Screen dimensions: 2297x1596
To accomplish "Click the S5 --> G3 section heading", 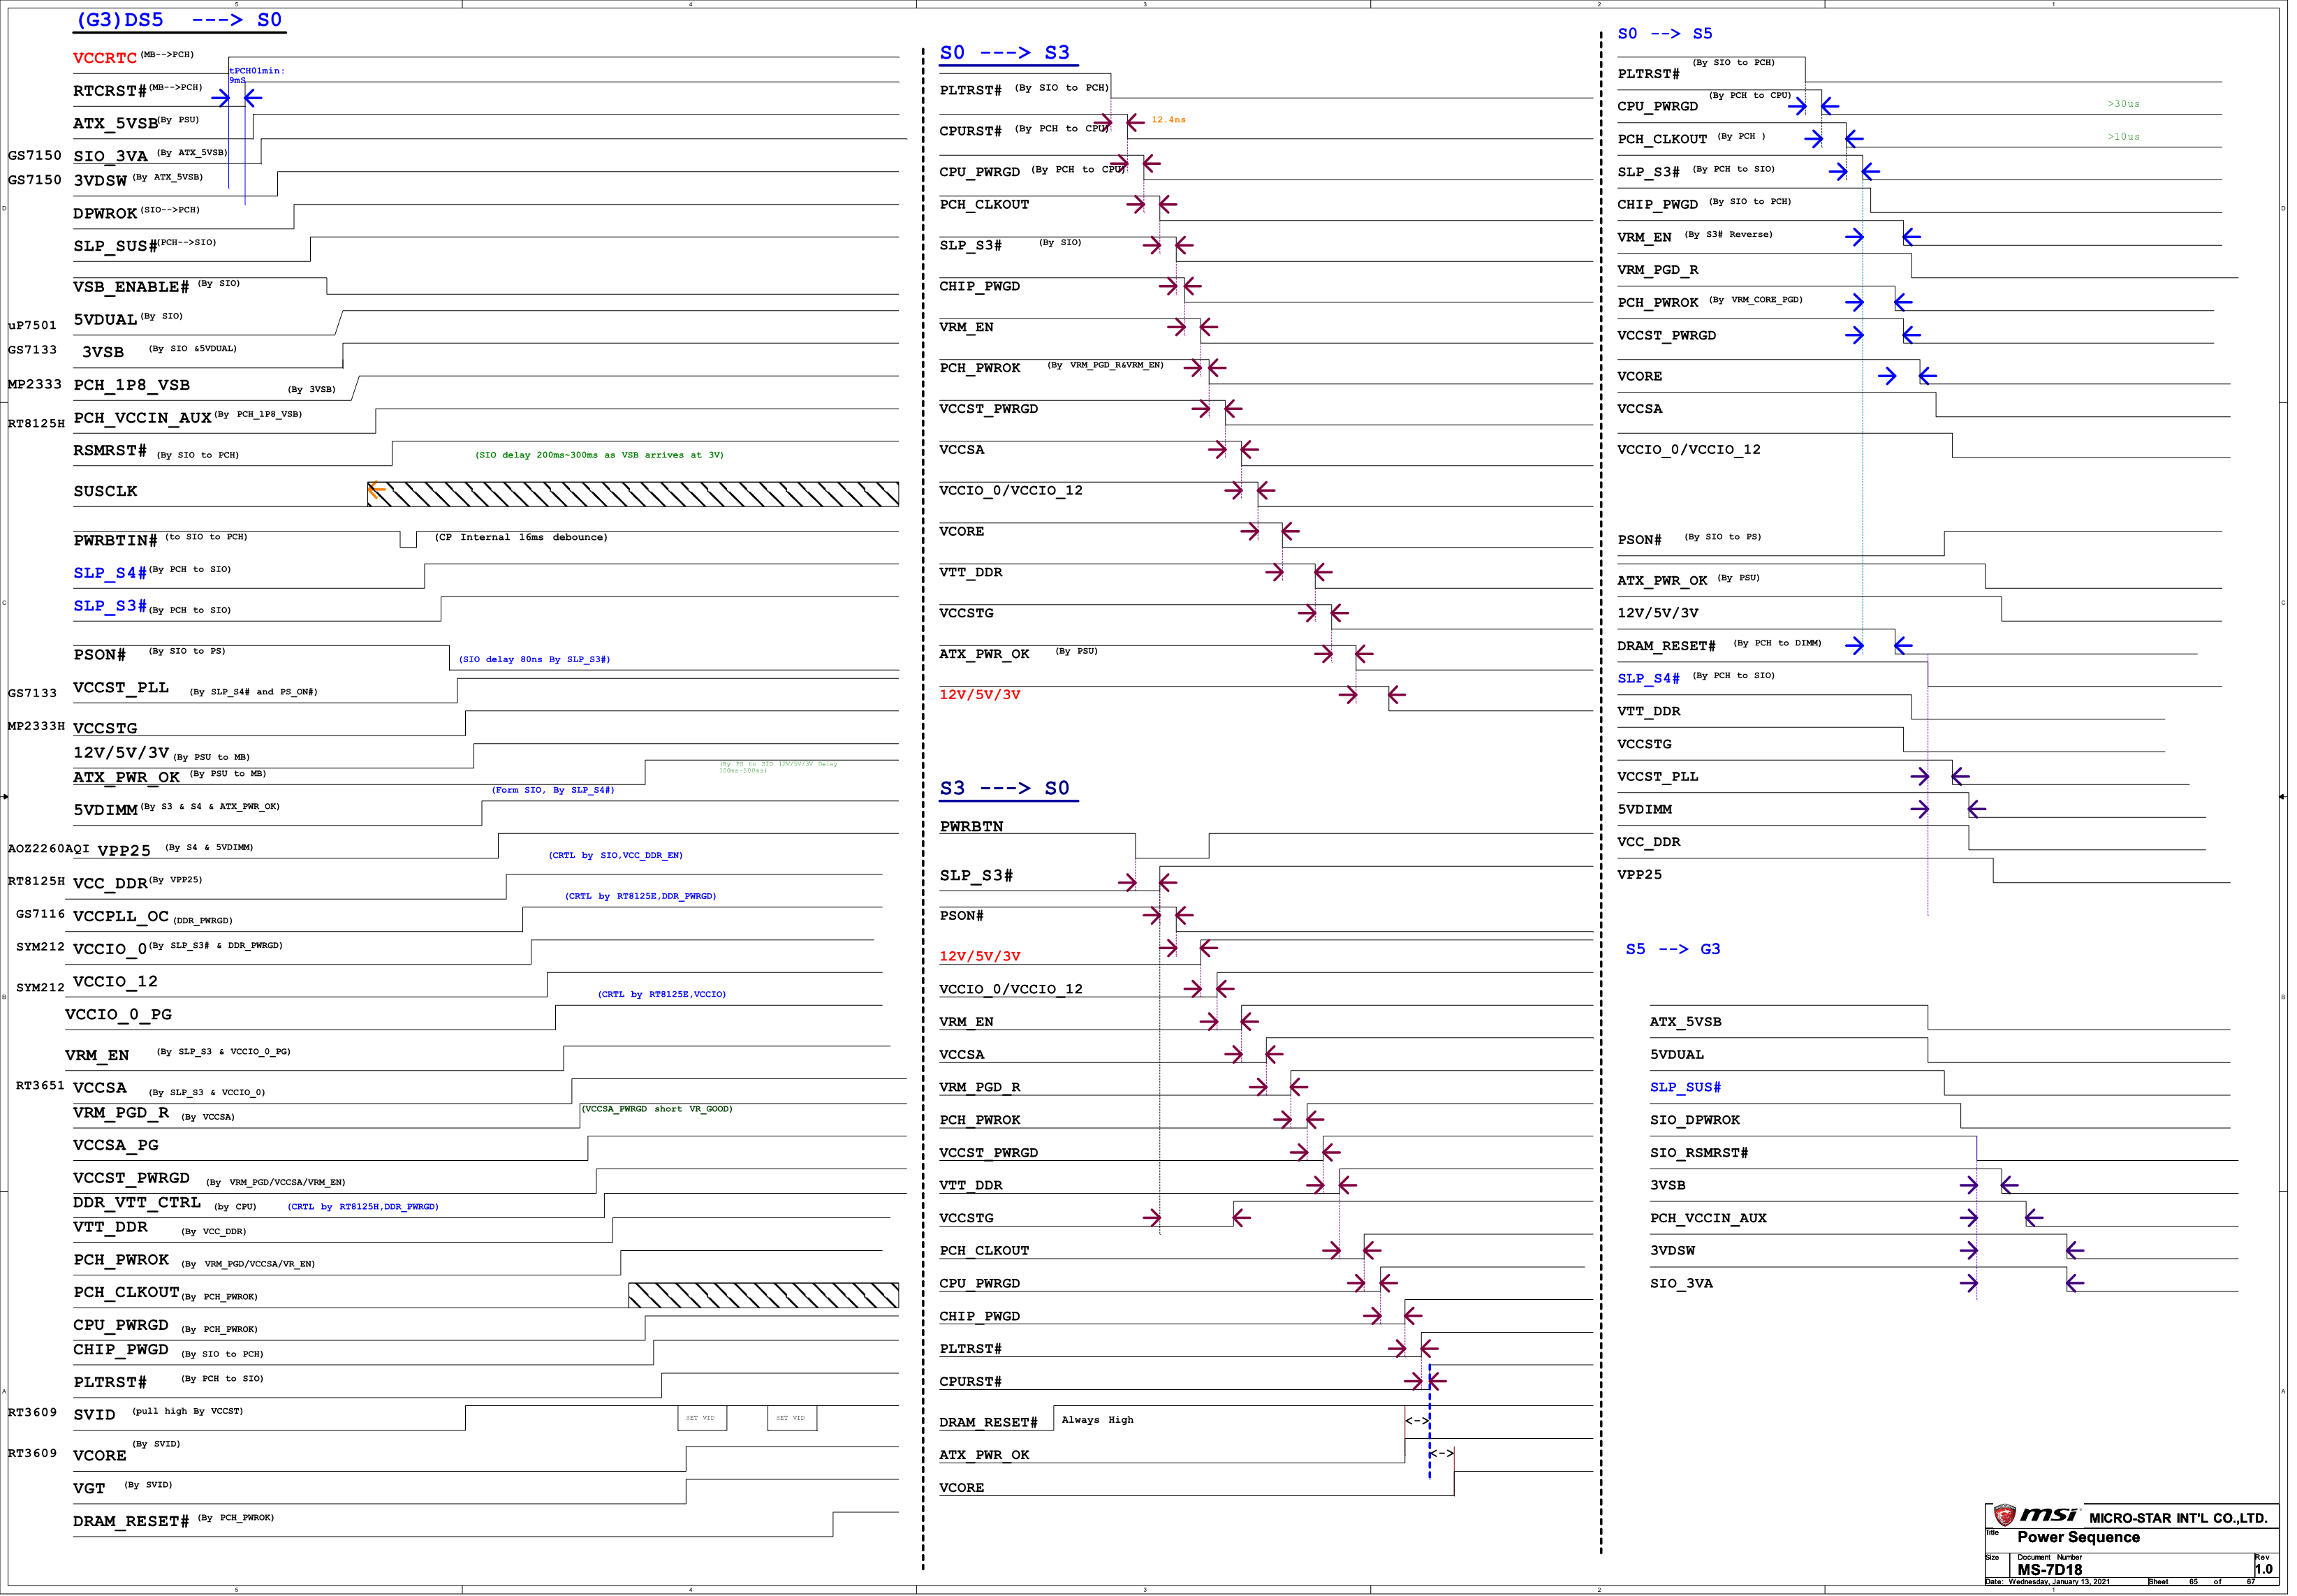I will pyautogui.click(x=1672, y=949).
